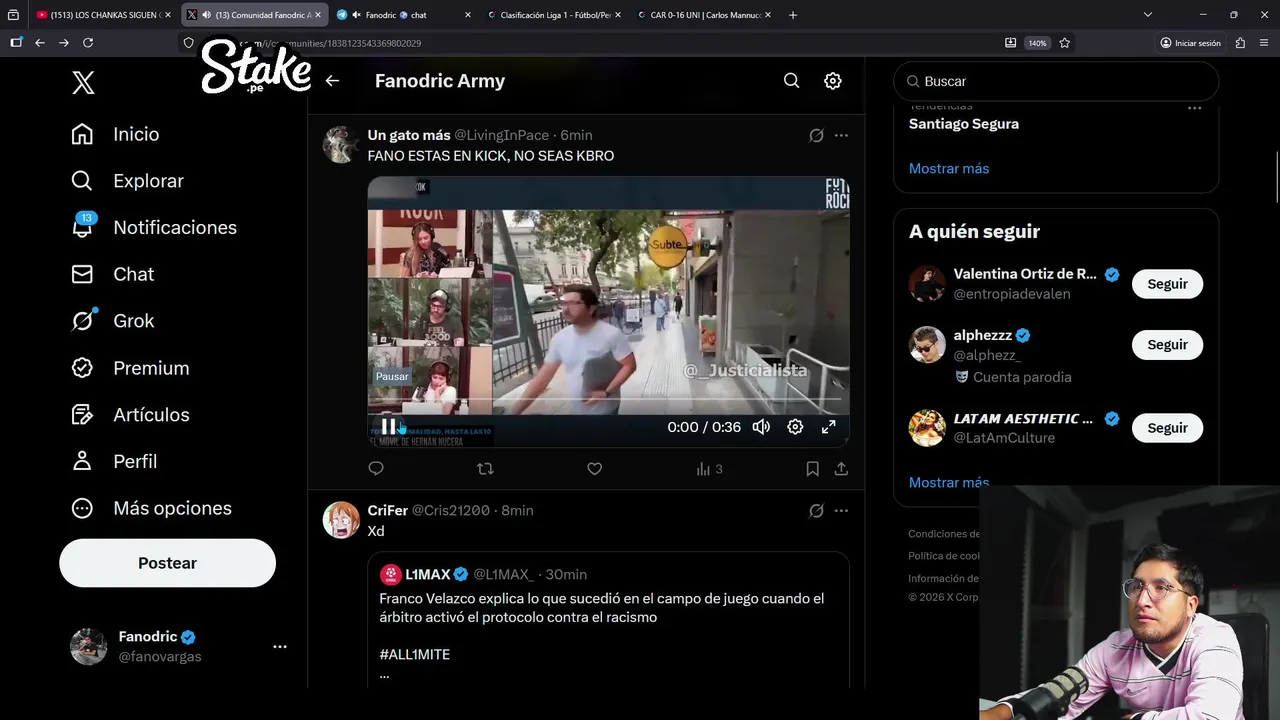
Task: Expand video to fullscreen
Action: click(x=828, y=427)
